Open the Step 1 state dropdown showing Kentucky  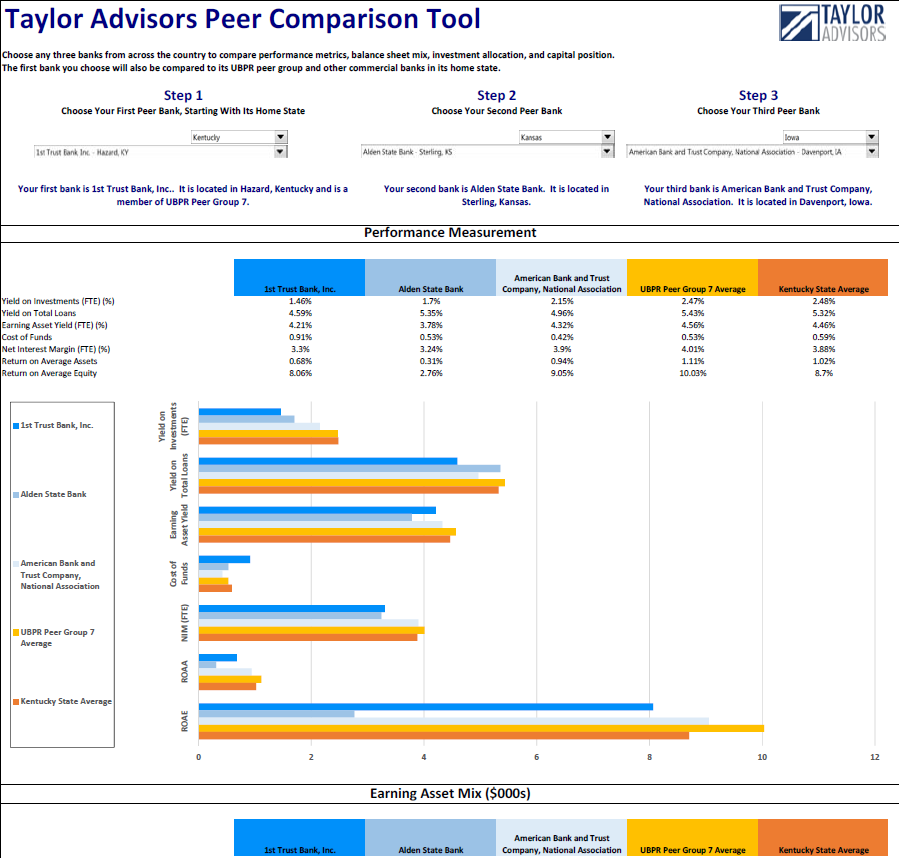pos(281,136)
